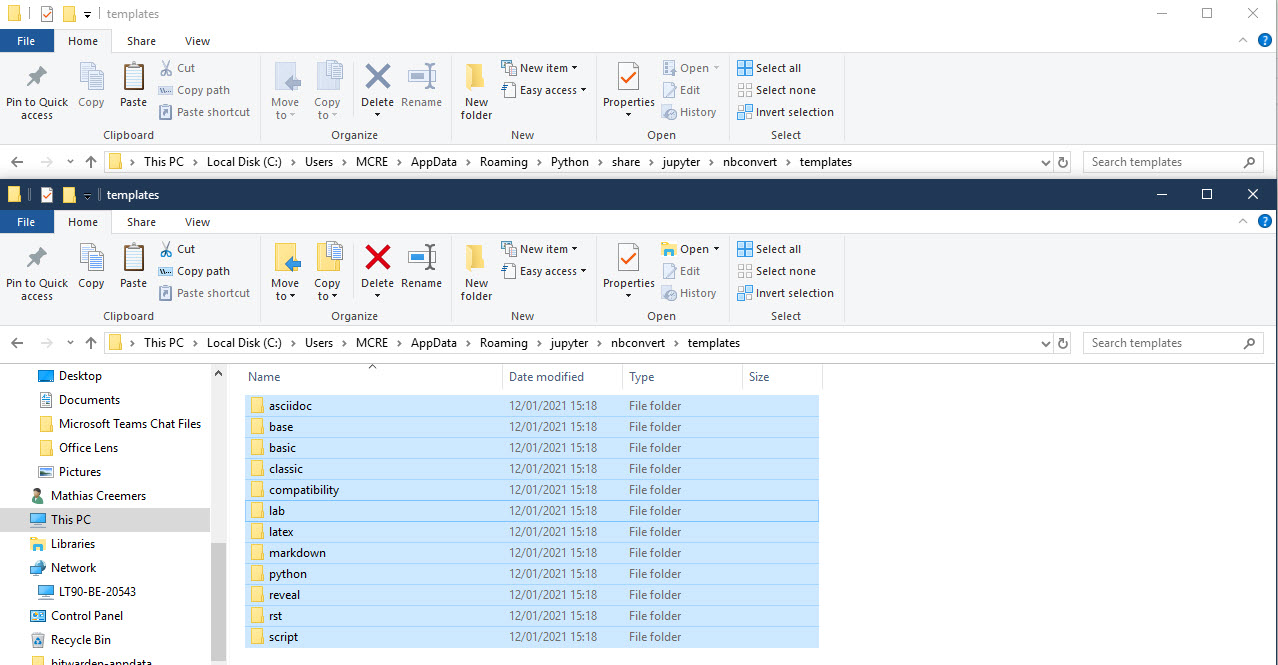Open the File menu

pyautogui.click(x=27, y=221)
